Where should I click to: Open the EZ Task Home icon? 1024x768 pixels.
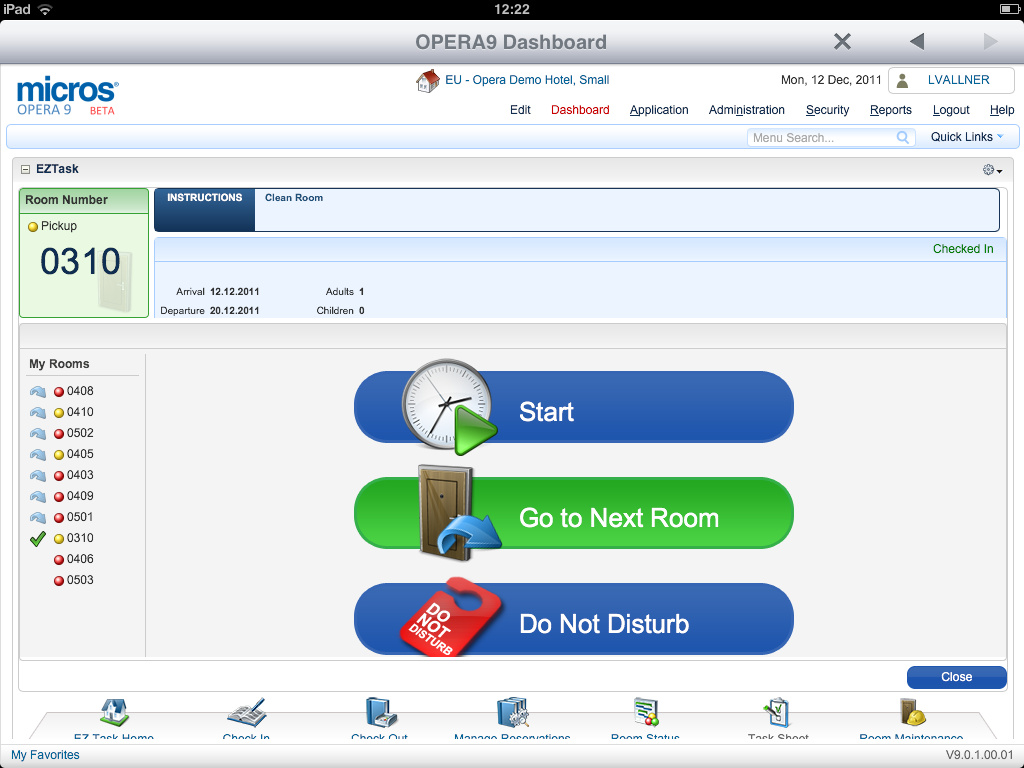point(114,712)
